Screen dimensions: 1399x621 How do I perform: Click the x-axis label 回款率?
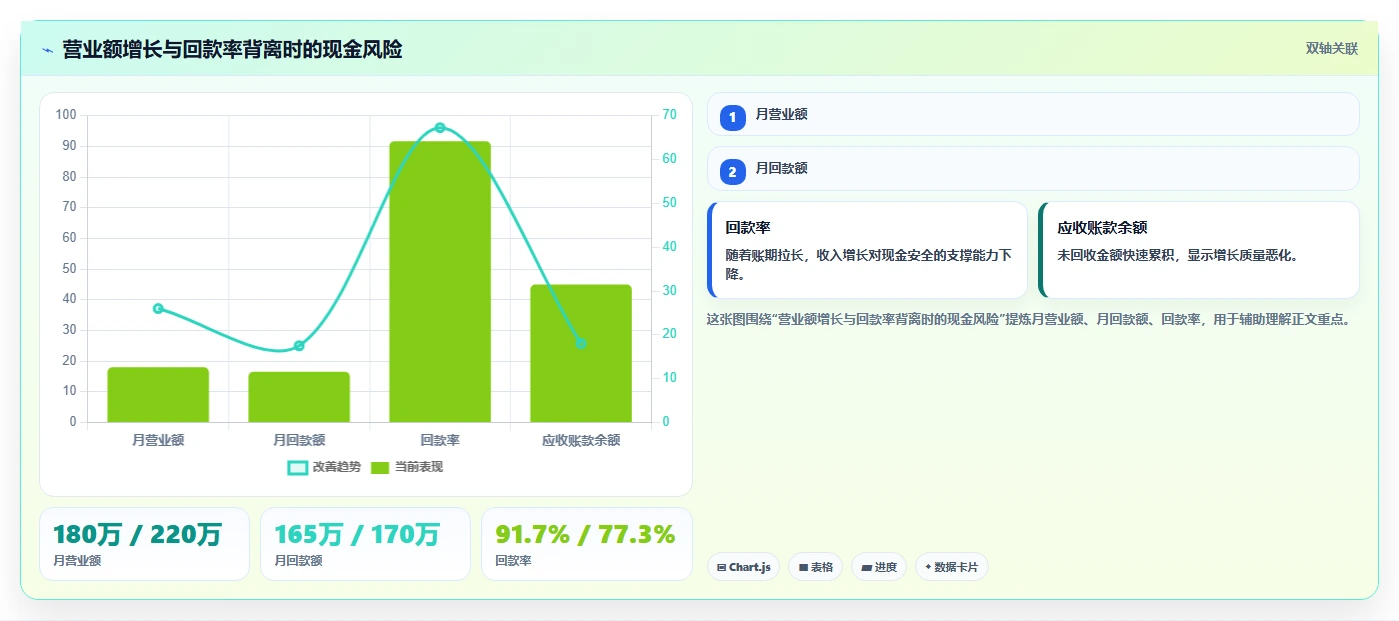coord(440,440)
